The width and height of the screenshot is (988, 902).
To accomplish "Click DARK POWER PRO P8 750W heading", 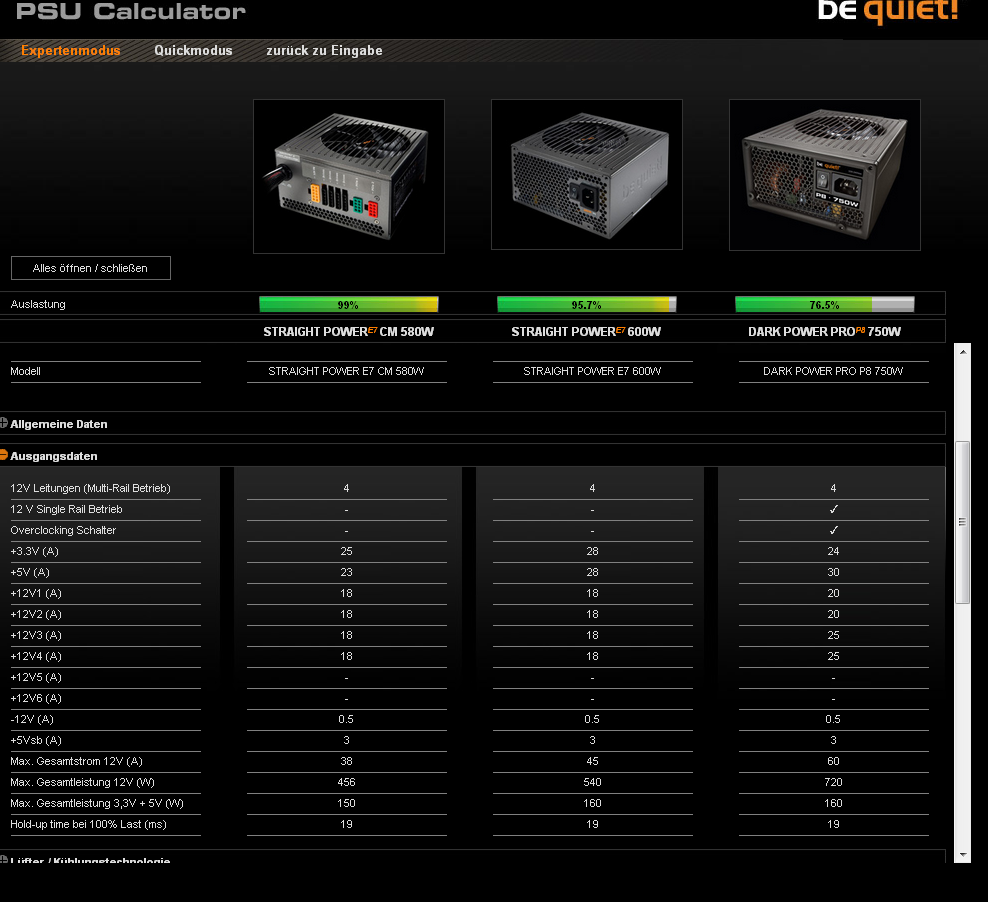I will pyautogui.click(x=824, y=331).
